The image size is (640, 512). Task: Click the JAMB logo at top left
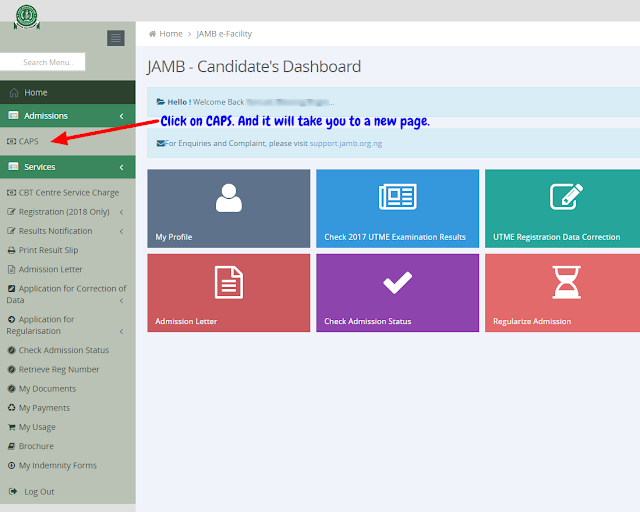28,17
